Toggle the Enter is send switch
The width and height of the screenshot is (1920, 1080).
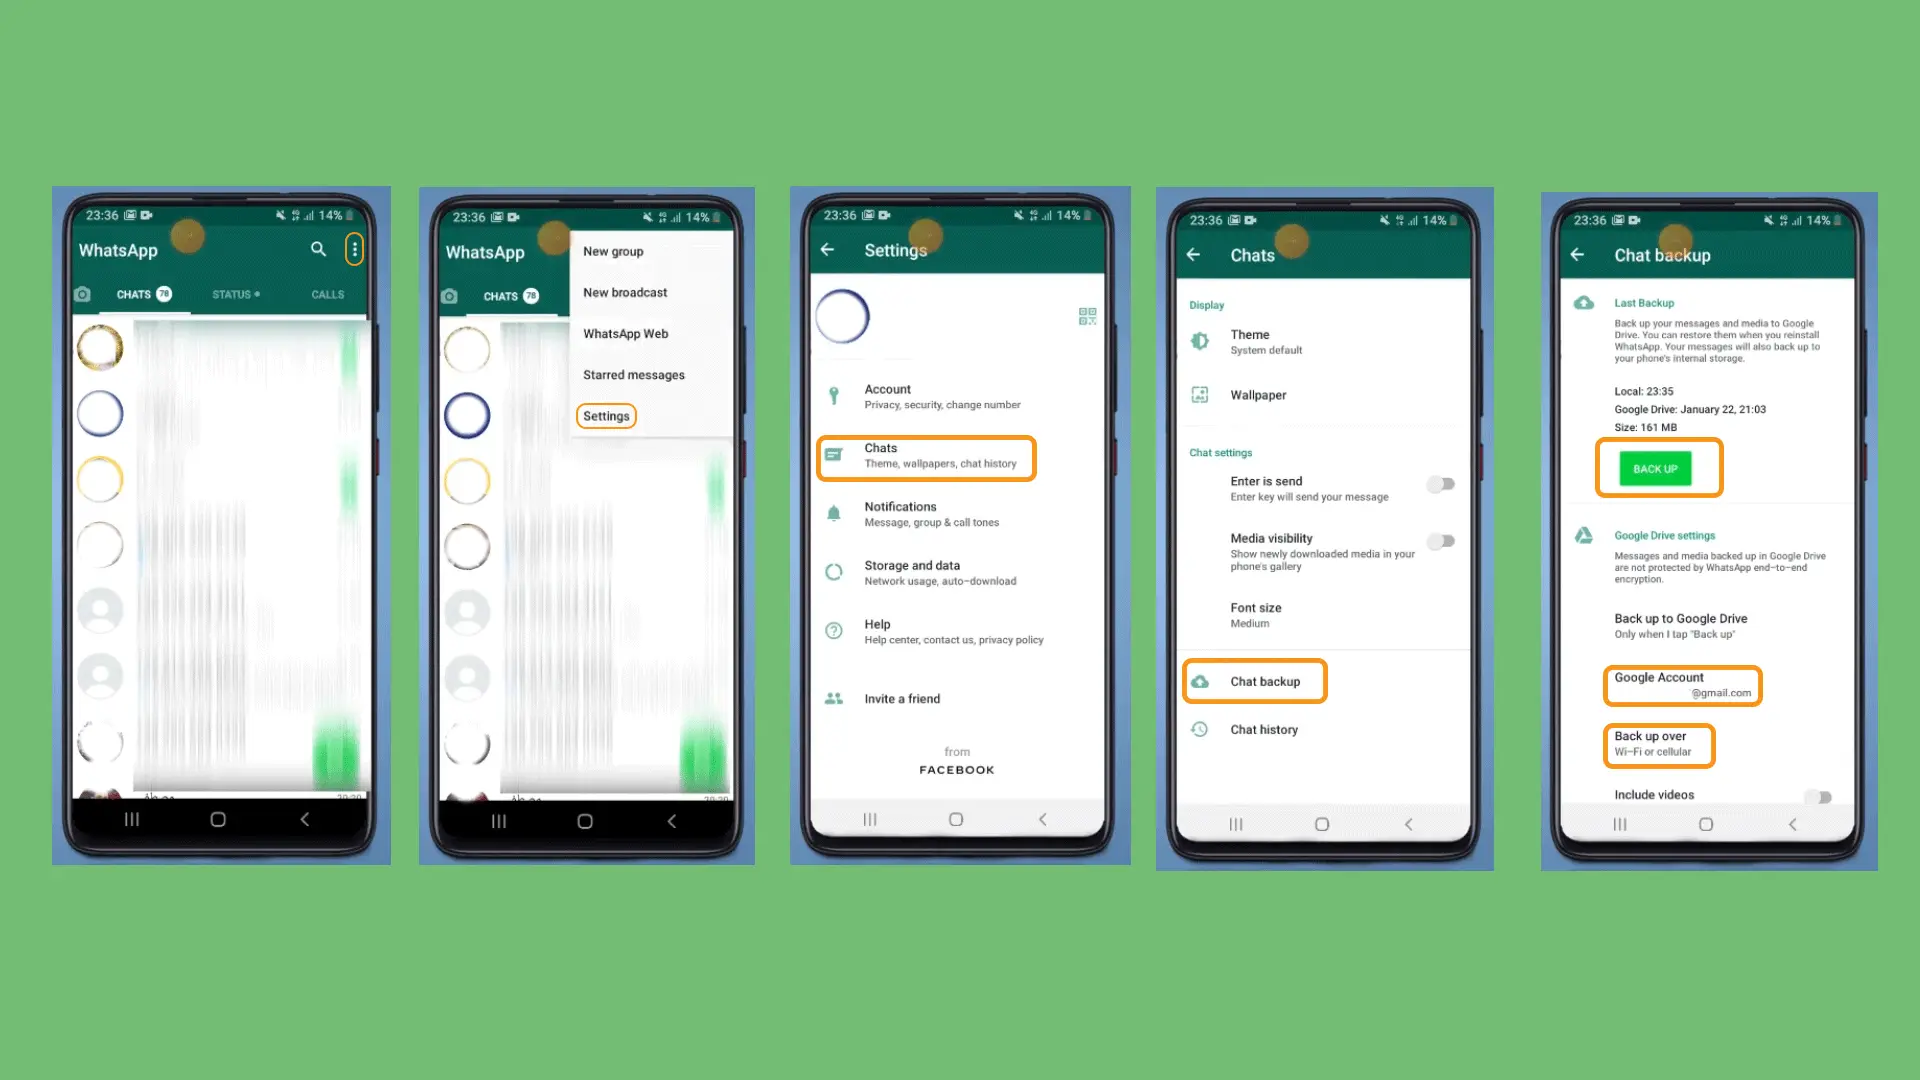(1440, 484)
